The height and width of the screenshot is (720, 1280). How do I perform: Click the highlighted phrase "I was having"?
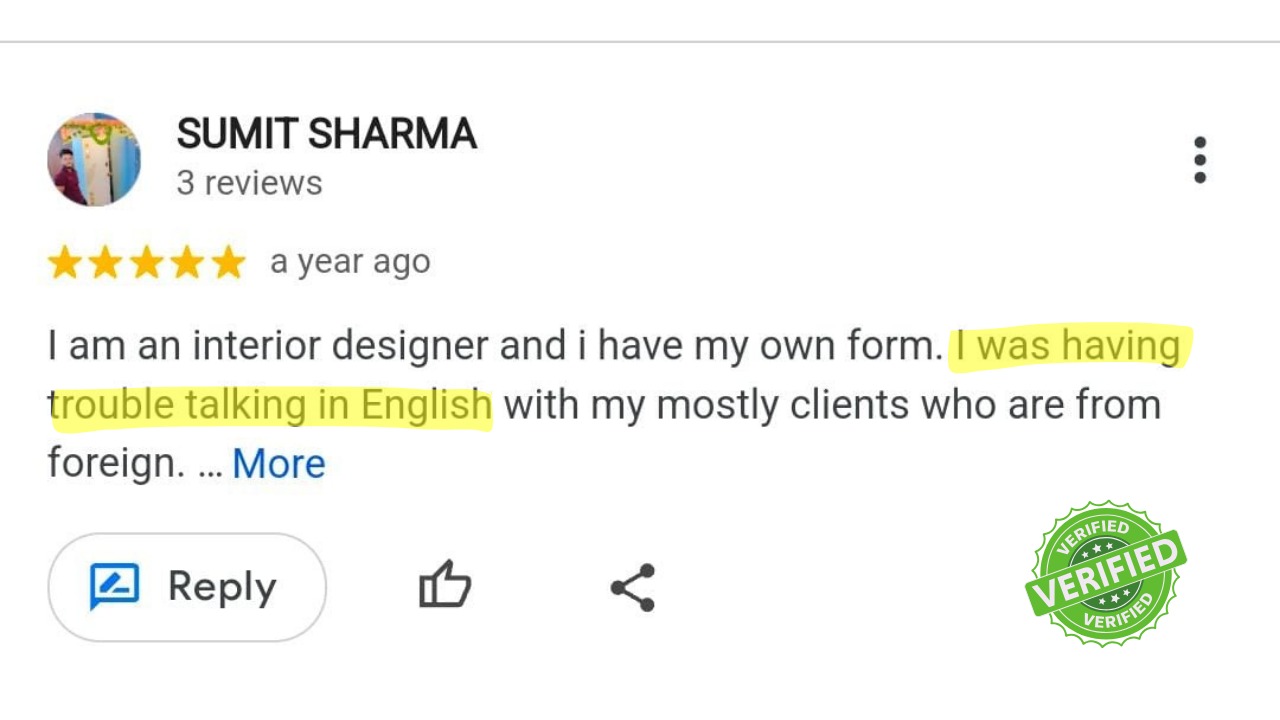pyautogui.click(x=1067, y=346)
